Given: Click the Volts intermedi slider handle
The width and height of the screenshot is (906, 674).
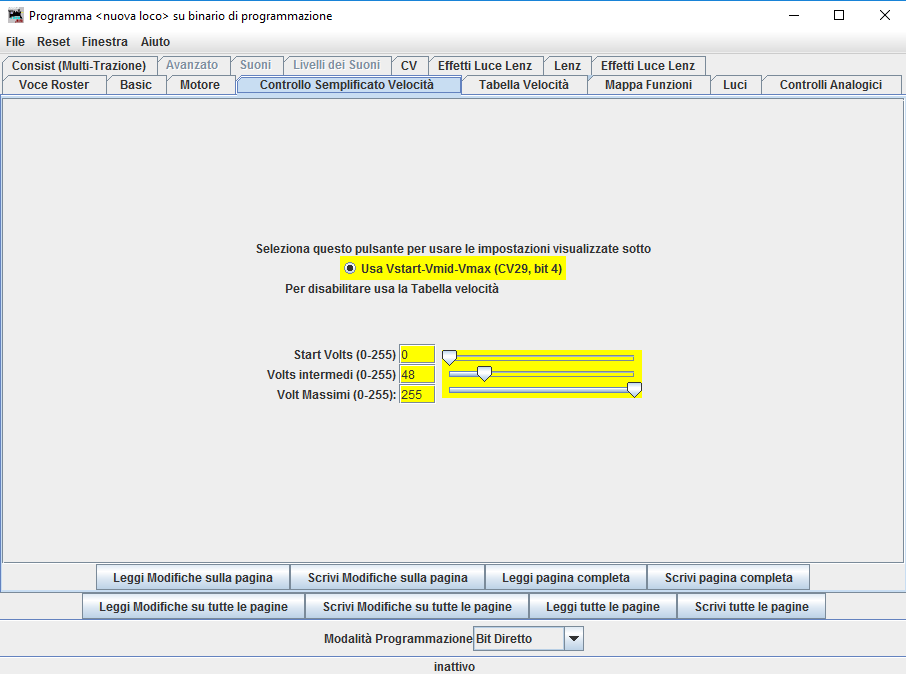Looking at the screenshot, I should 484,374.
